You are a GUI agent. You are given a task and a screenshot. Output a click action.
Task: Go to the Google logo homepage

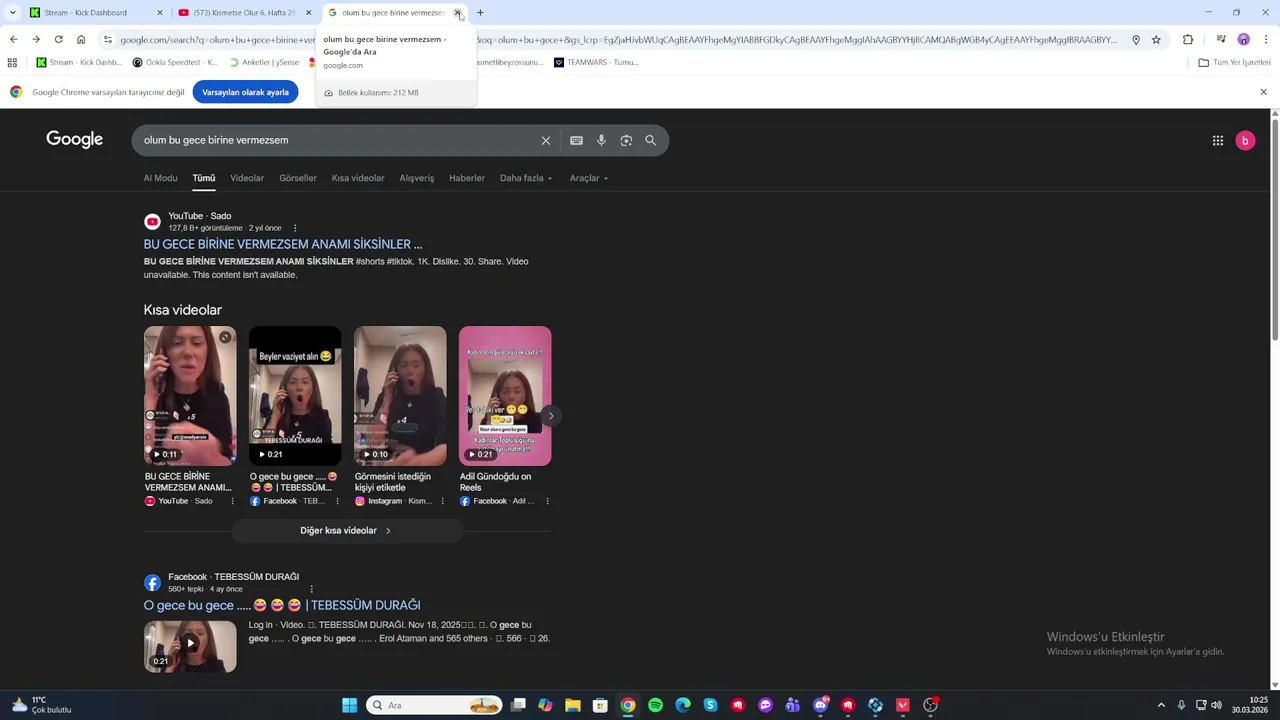tap(75, 139)
